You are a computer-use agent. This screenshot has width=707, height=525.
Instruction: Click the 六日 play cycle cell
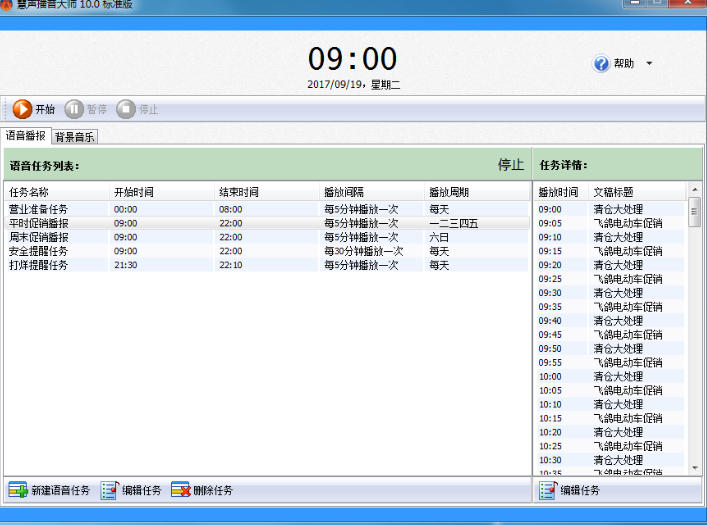click(x=439, y=237)
